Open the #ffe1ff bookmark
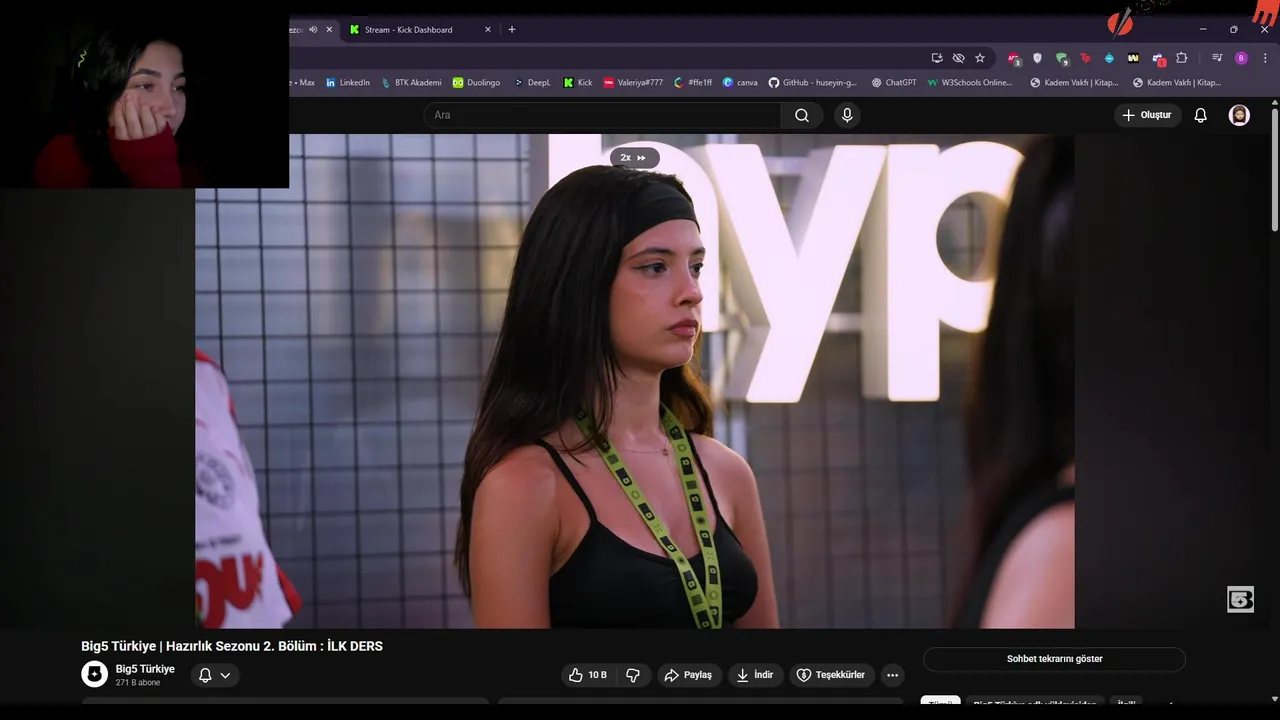1280x720 pixels. (693, 83)
